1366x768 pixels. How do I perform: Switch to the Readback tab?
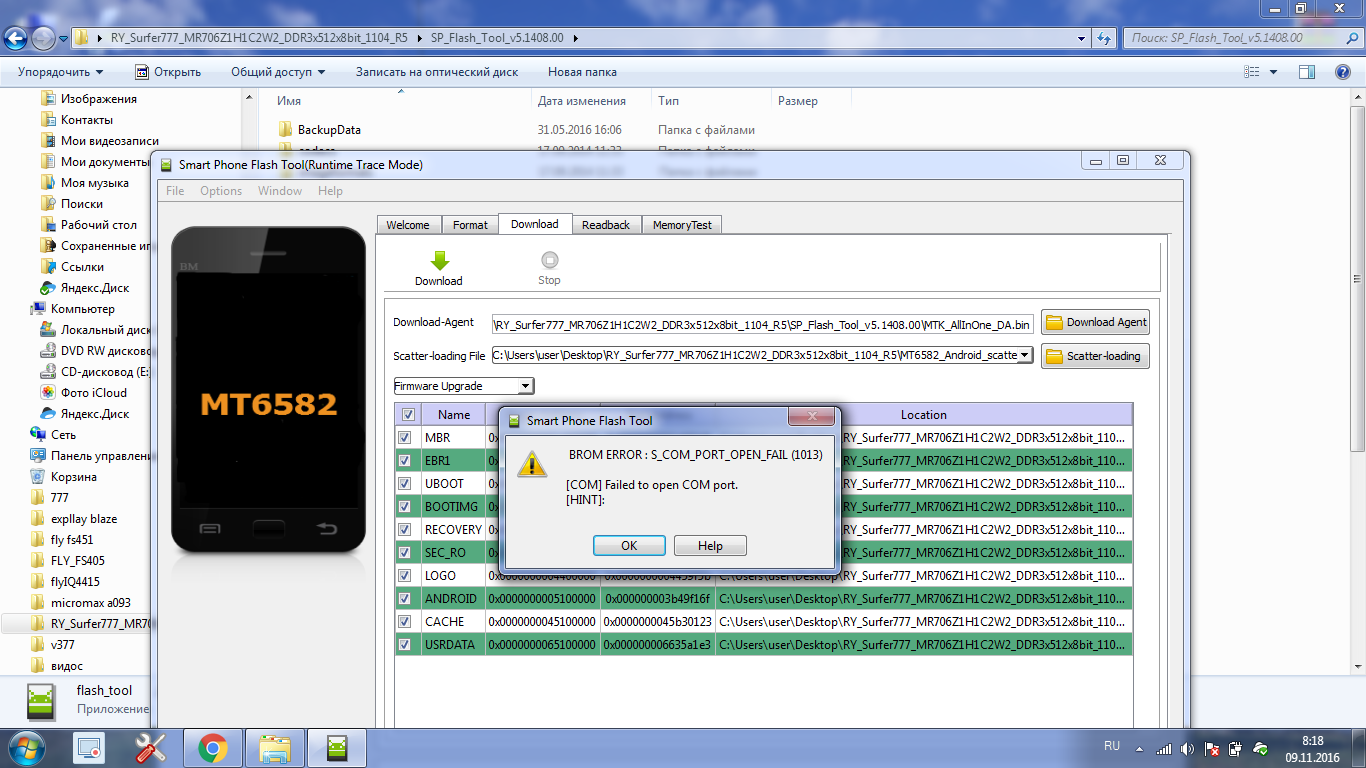[x=605, y=225]
